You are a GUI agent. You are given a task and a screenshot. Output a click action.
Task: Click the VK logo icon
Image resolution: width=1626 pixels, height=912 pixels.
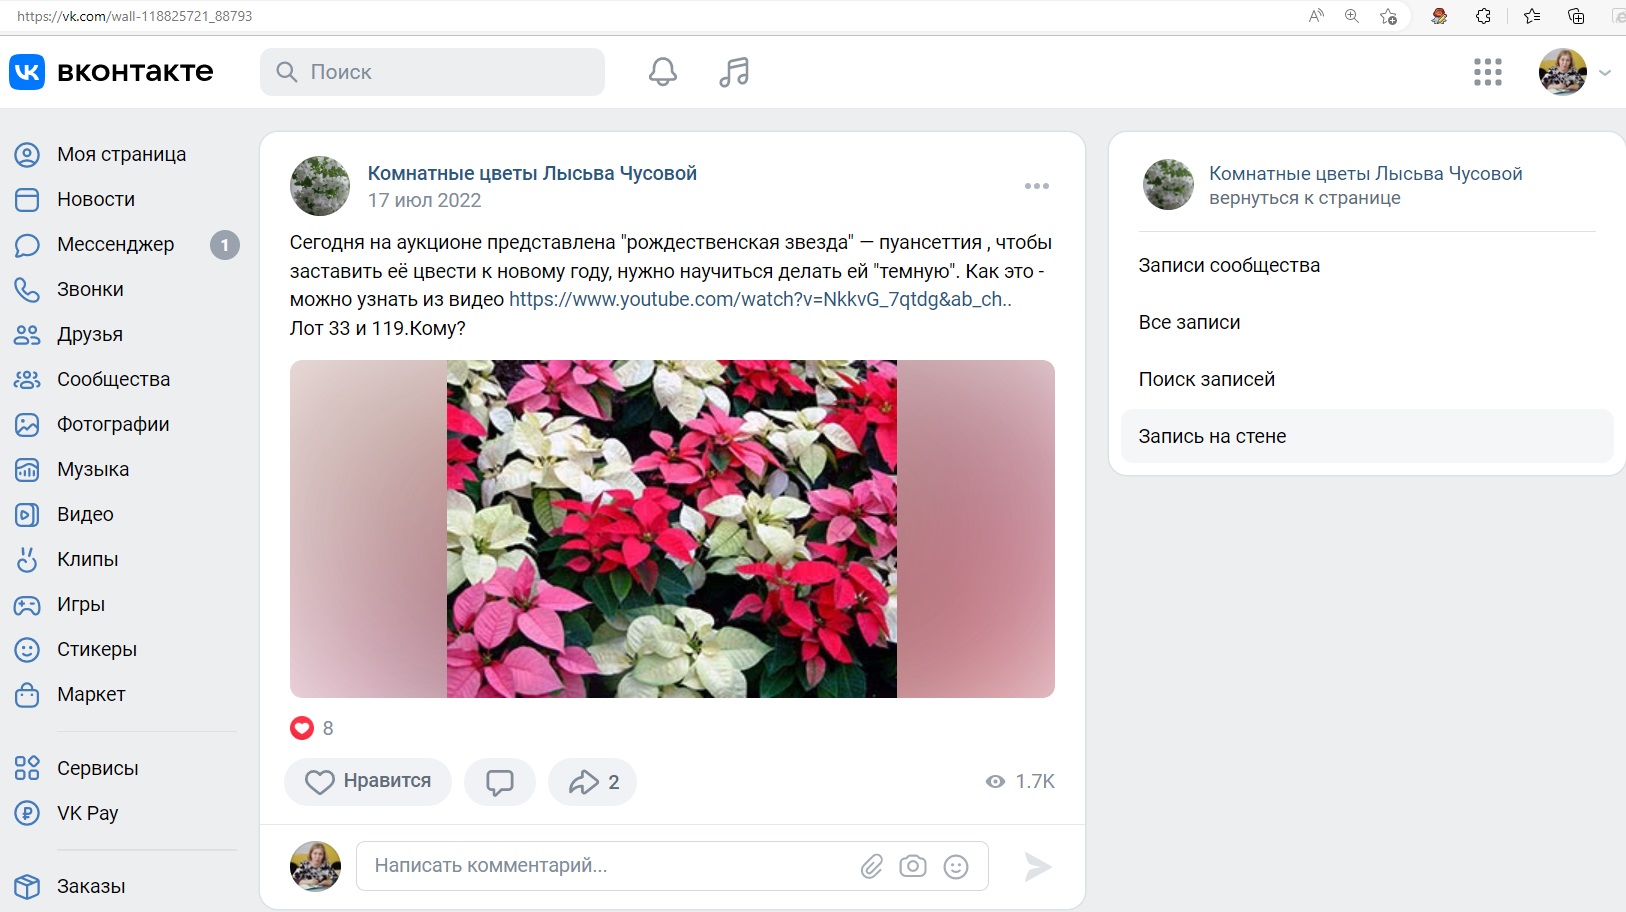point(27,72)
